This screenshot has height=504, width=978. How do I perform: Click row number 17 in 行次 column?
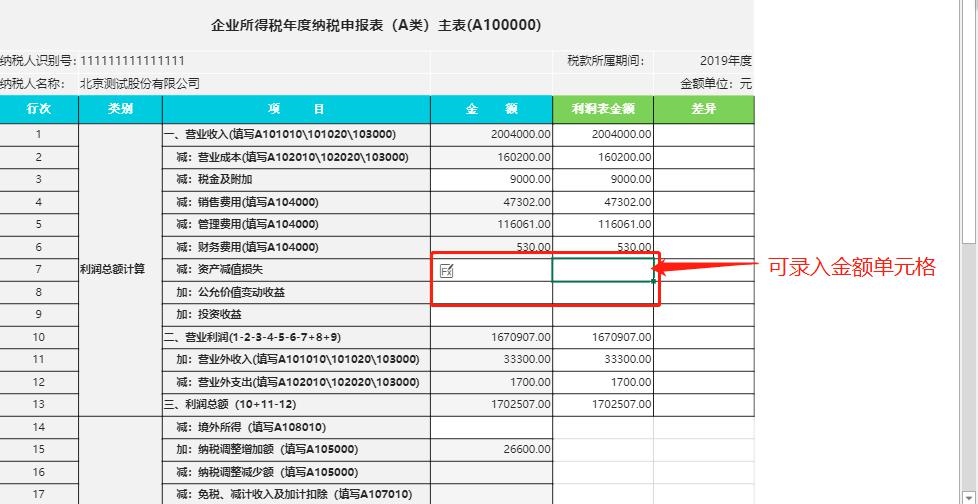click(39, 494)
